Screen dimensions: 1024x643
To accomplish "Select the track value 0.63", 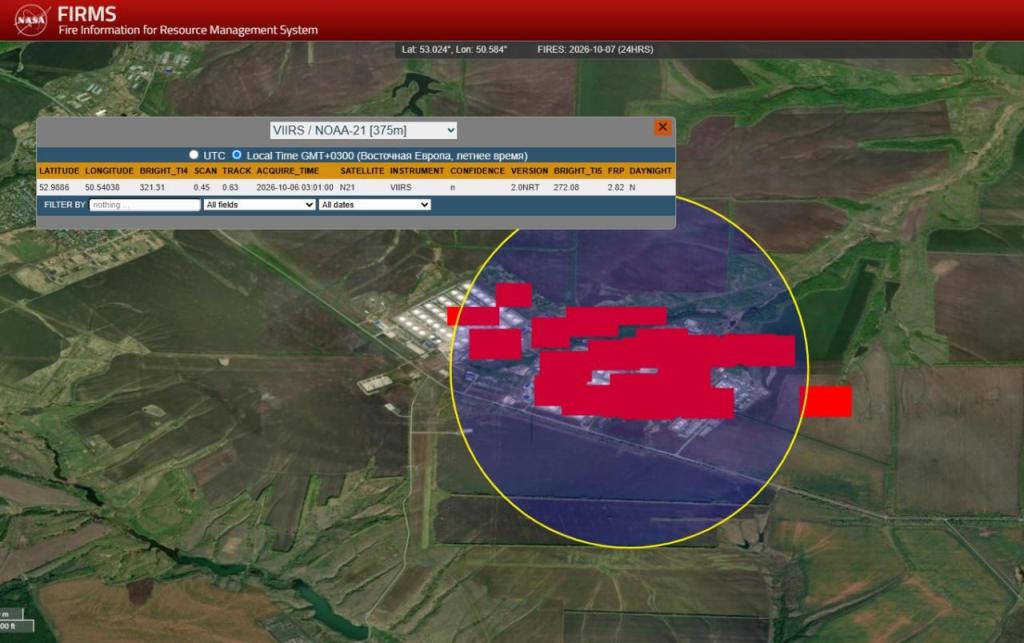I will coord(231,187).
